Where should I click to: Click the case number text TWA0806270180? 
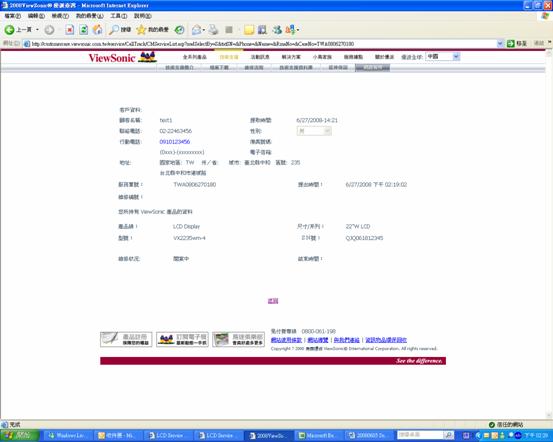click(x=195, y=184)
